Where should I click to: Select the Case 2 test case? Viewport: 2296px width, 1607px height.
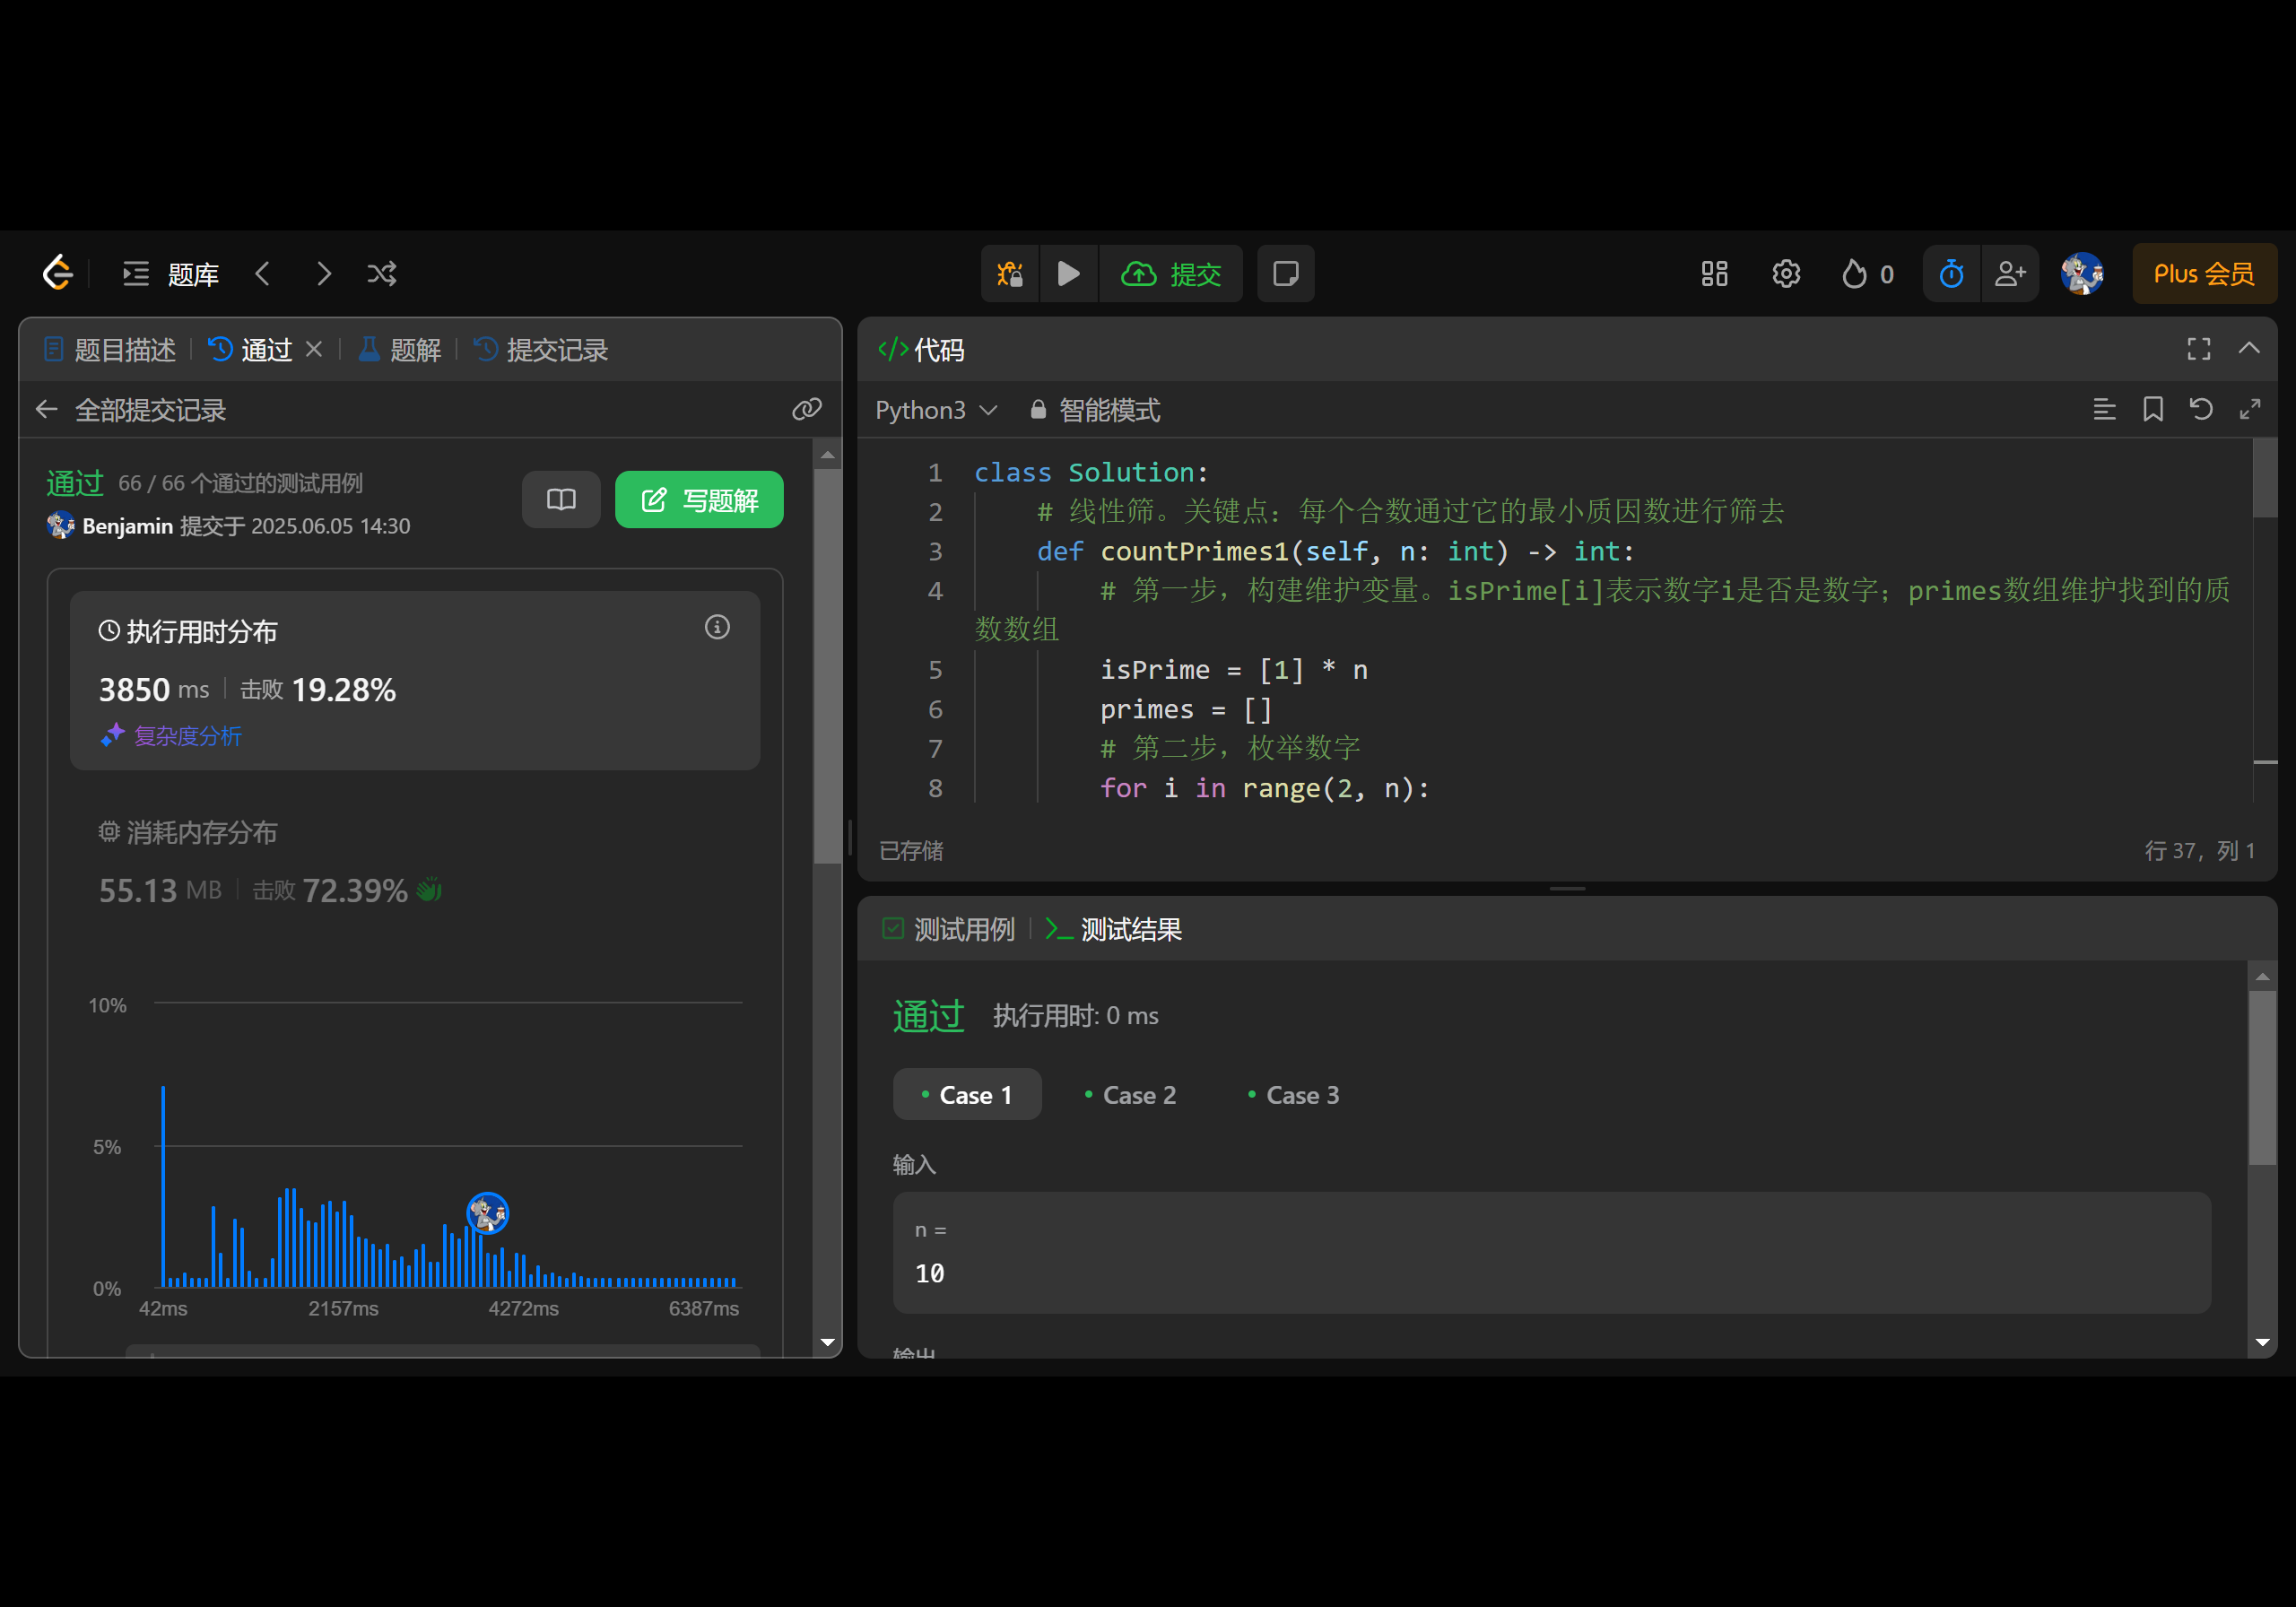pos(1130,1095)
